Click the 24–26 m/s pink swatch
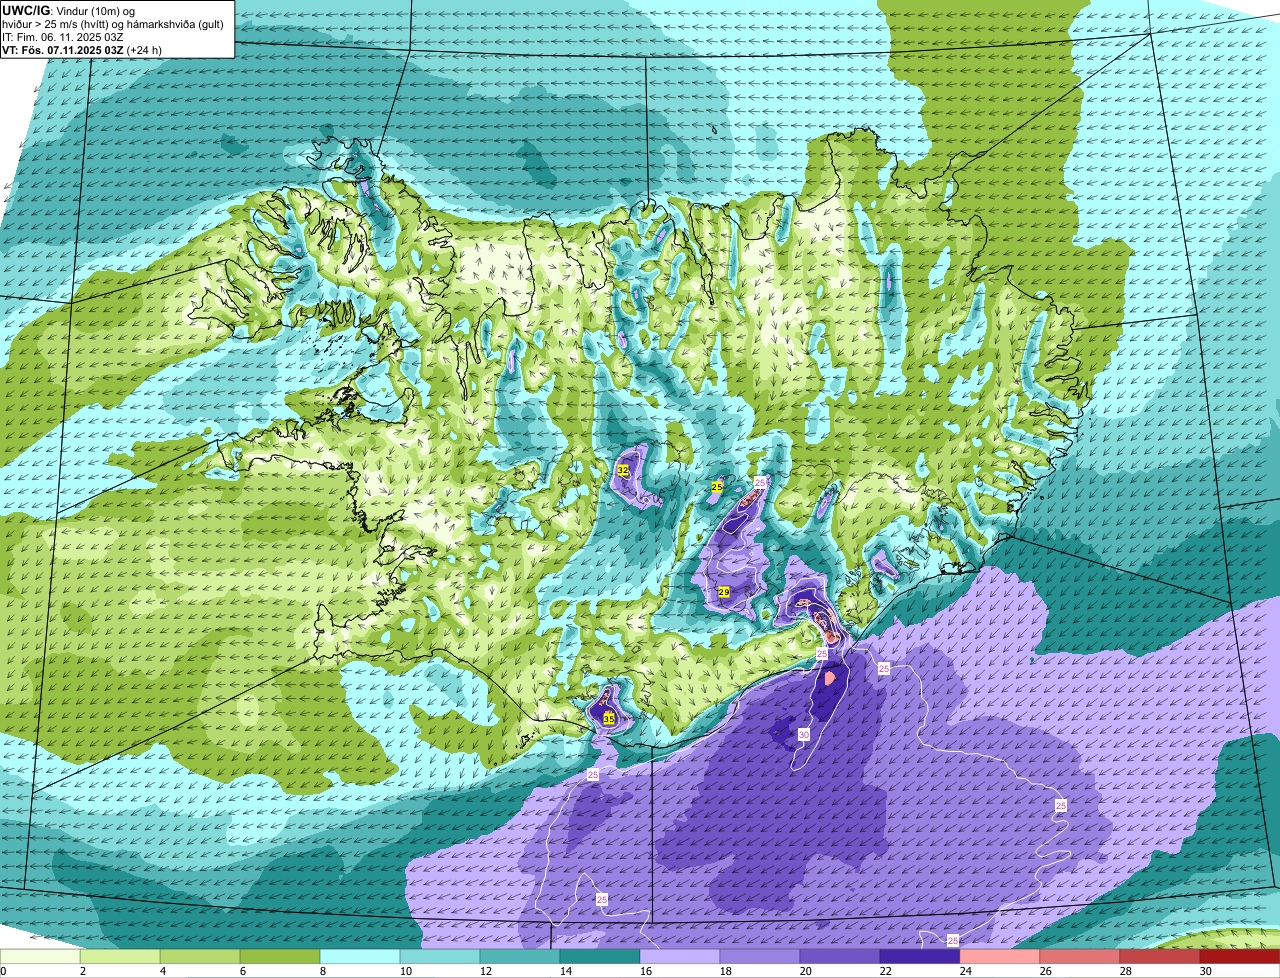The width and height of the screenshot is (1280, 978). click(1000, 957)
